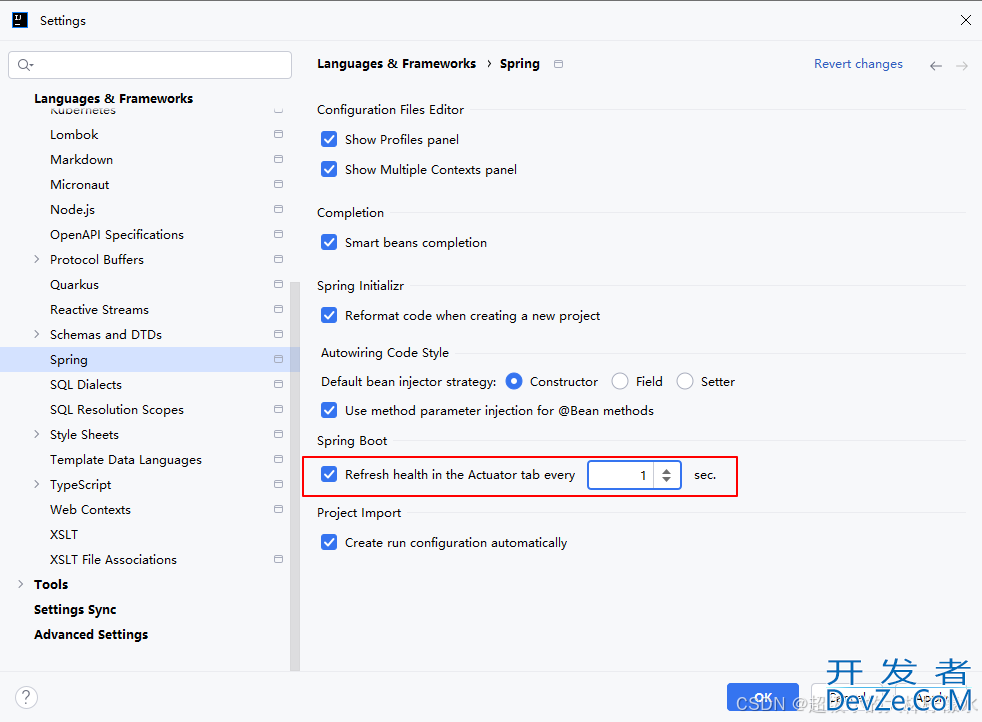The width and height of the screenshot is (982, 722).
Task: Uncheck Show Profiles panel
Action: click(x=329, y=139)
